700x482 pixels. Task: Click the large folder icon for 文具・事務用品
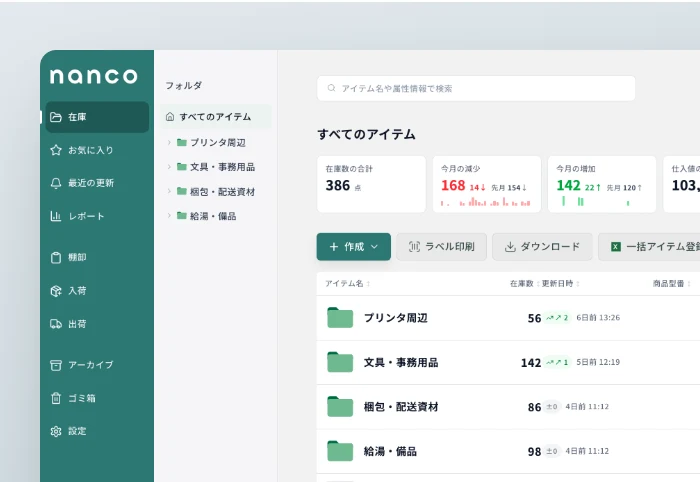[340, 362]
